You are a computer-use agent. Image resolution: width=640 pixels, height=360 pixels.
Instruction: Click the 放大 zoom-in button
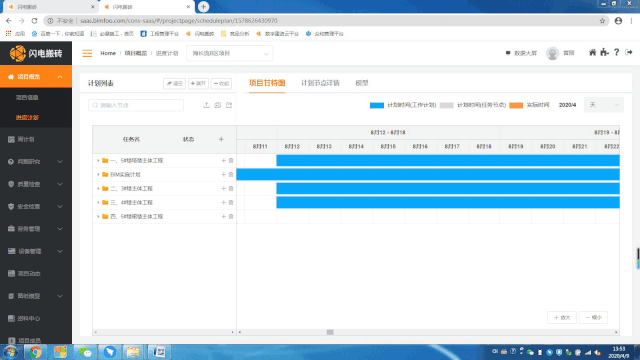562,318
